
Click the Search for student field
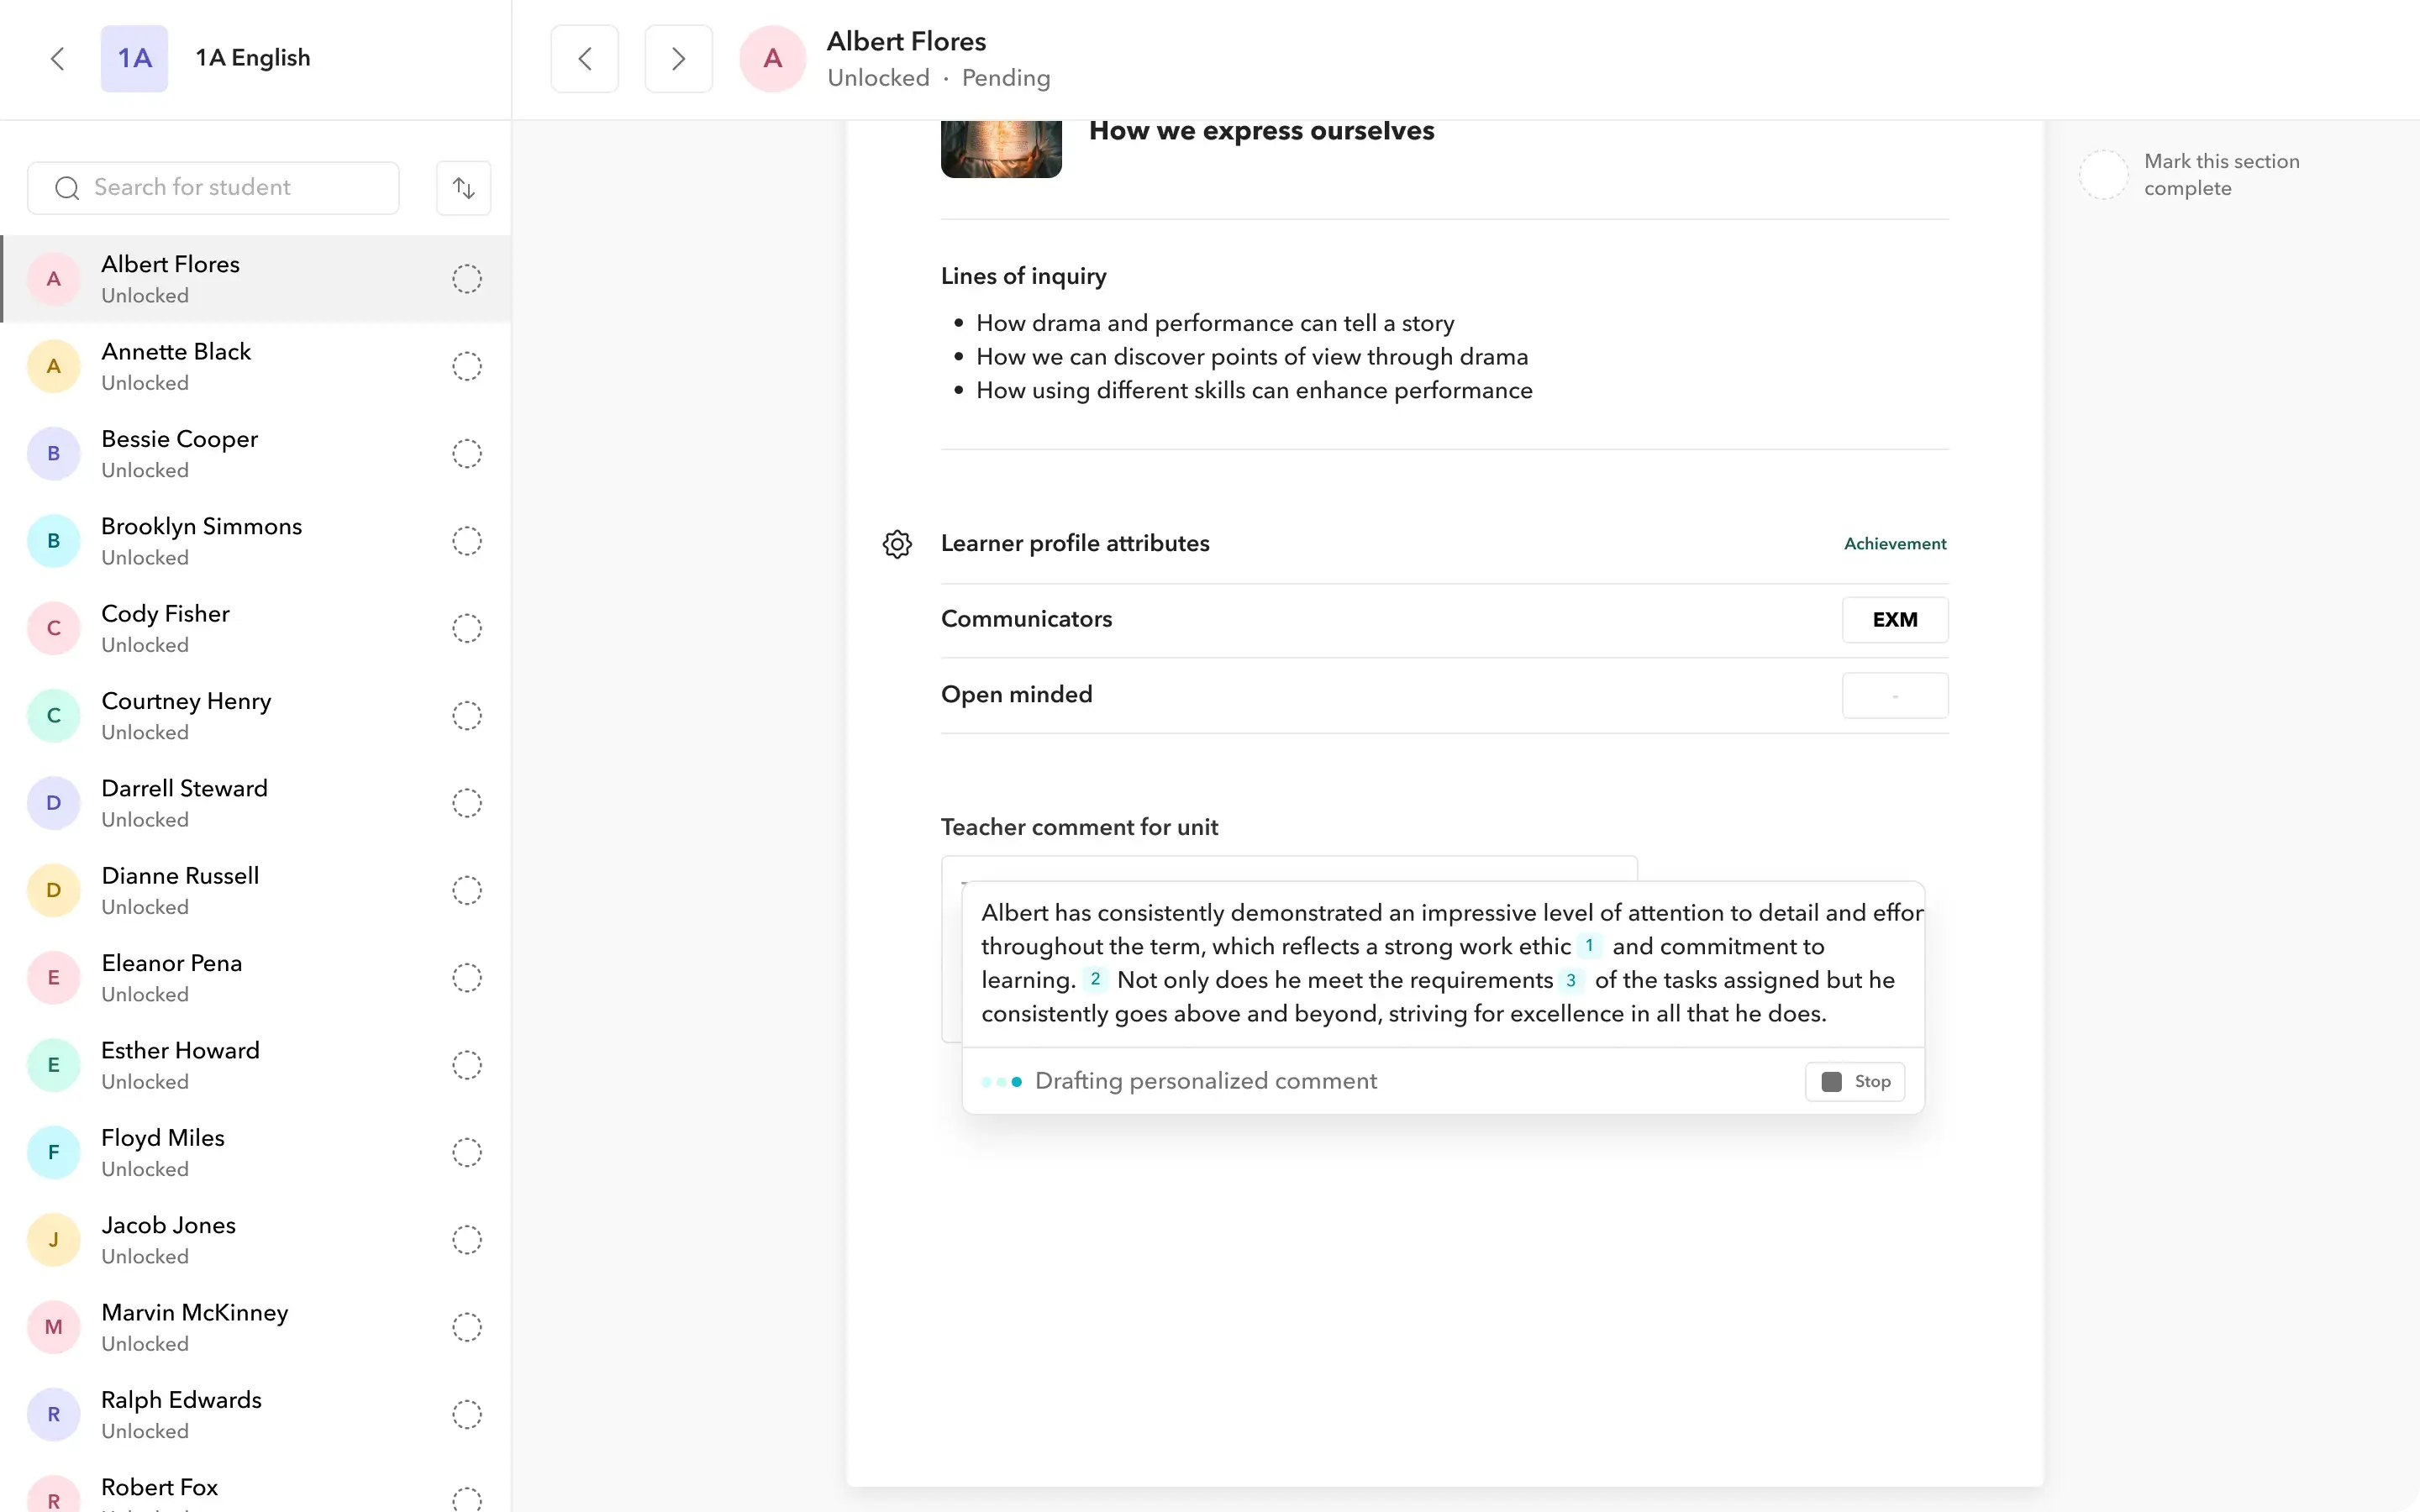pos(214,188)
